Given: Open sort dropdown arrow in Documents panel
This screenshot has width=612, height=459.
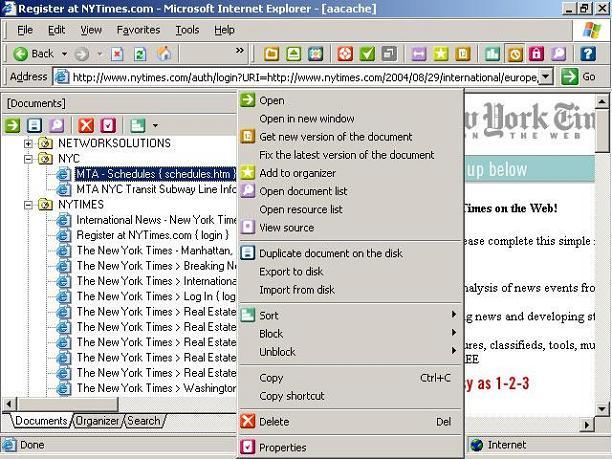Looking at the screenshot, I should [x=155, y=125].
